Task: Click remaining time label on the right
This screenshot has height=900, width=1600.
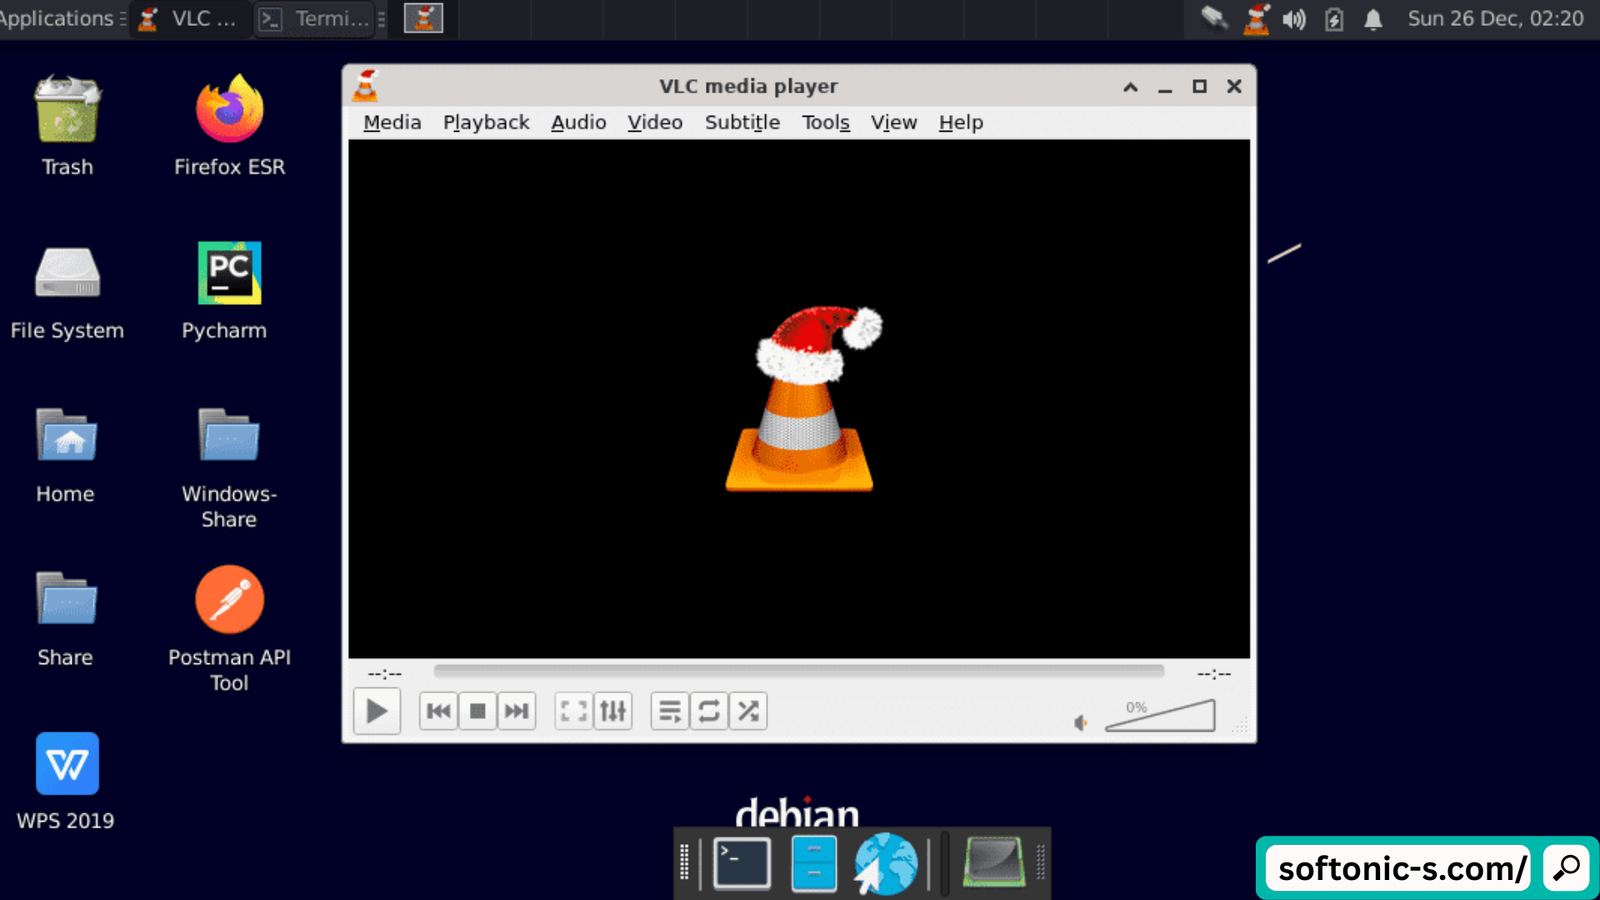Action: pos(1214,673)
